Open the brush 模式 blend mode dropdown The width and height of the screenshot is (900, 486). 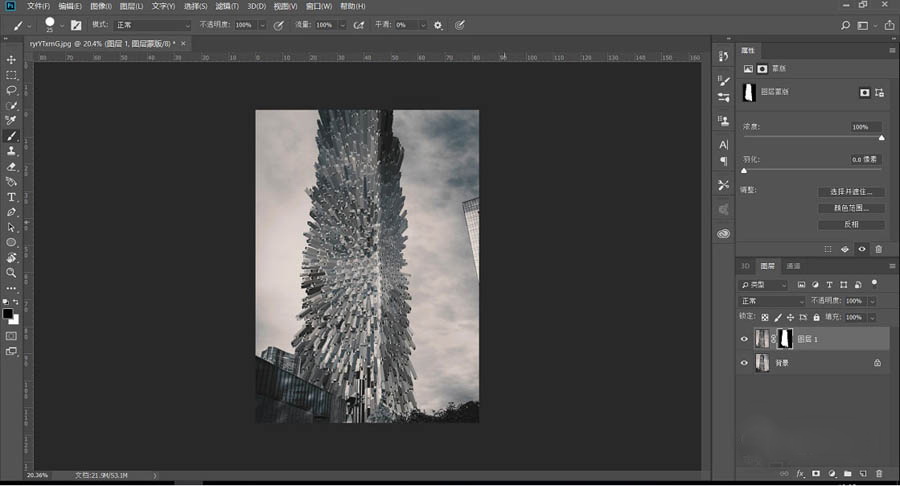152,25
